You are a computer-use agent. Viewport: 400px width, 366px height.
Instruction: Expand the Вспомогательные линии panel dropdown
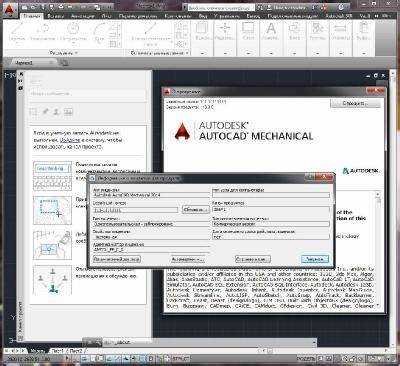159,53
